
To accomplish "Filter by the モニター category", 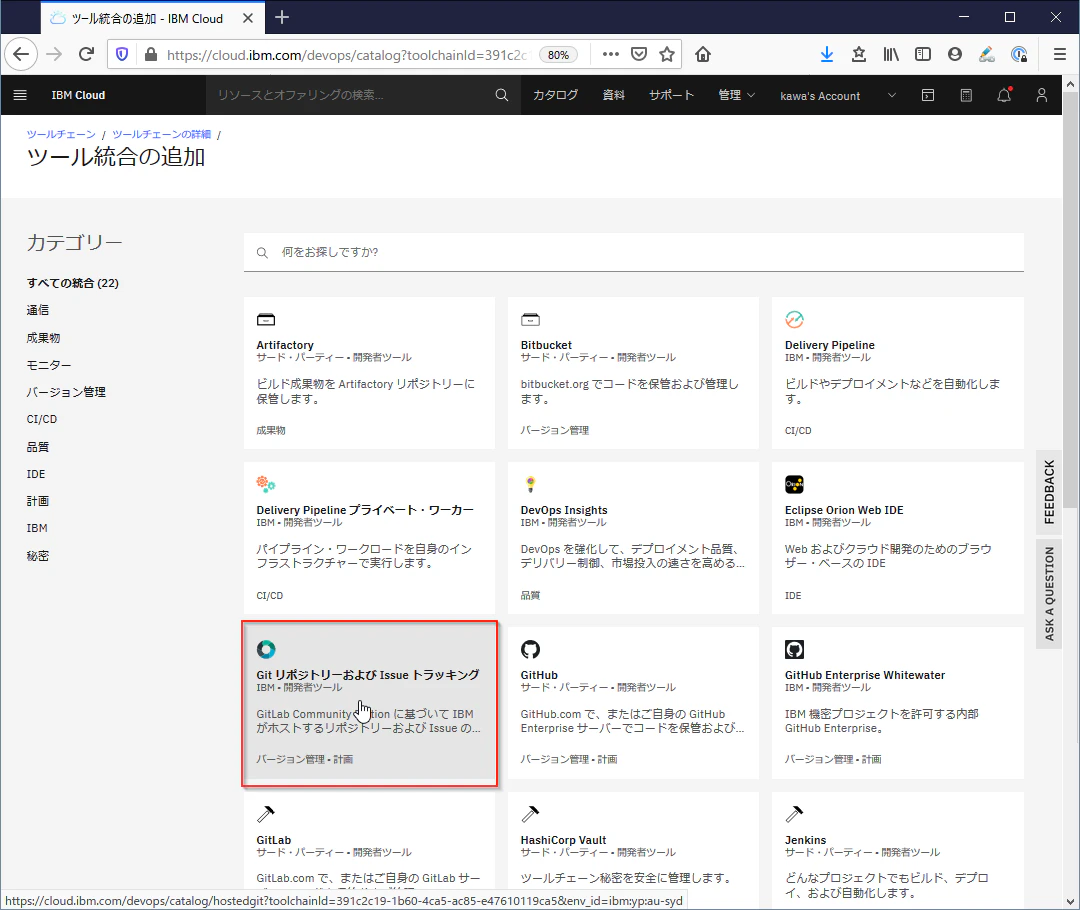I will (x=49, y=365).
